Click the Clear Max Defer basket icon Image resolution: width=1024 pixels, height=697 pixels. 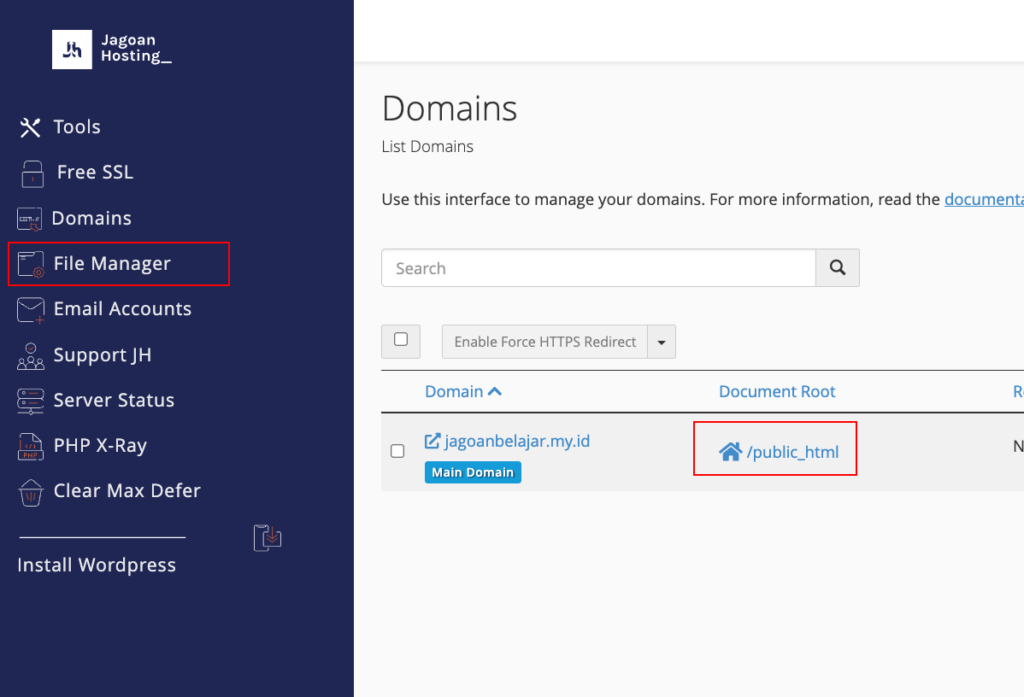31,492
